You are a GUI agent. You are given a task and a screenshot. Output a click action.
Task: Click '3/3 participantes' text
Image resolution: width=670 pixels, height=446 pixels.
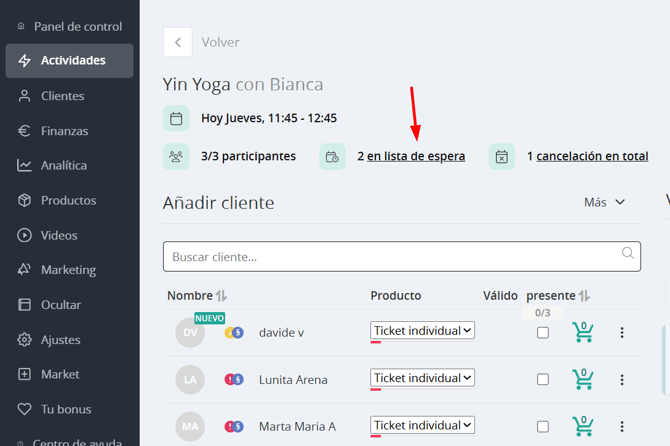(248, 156)
